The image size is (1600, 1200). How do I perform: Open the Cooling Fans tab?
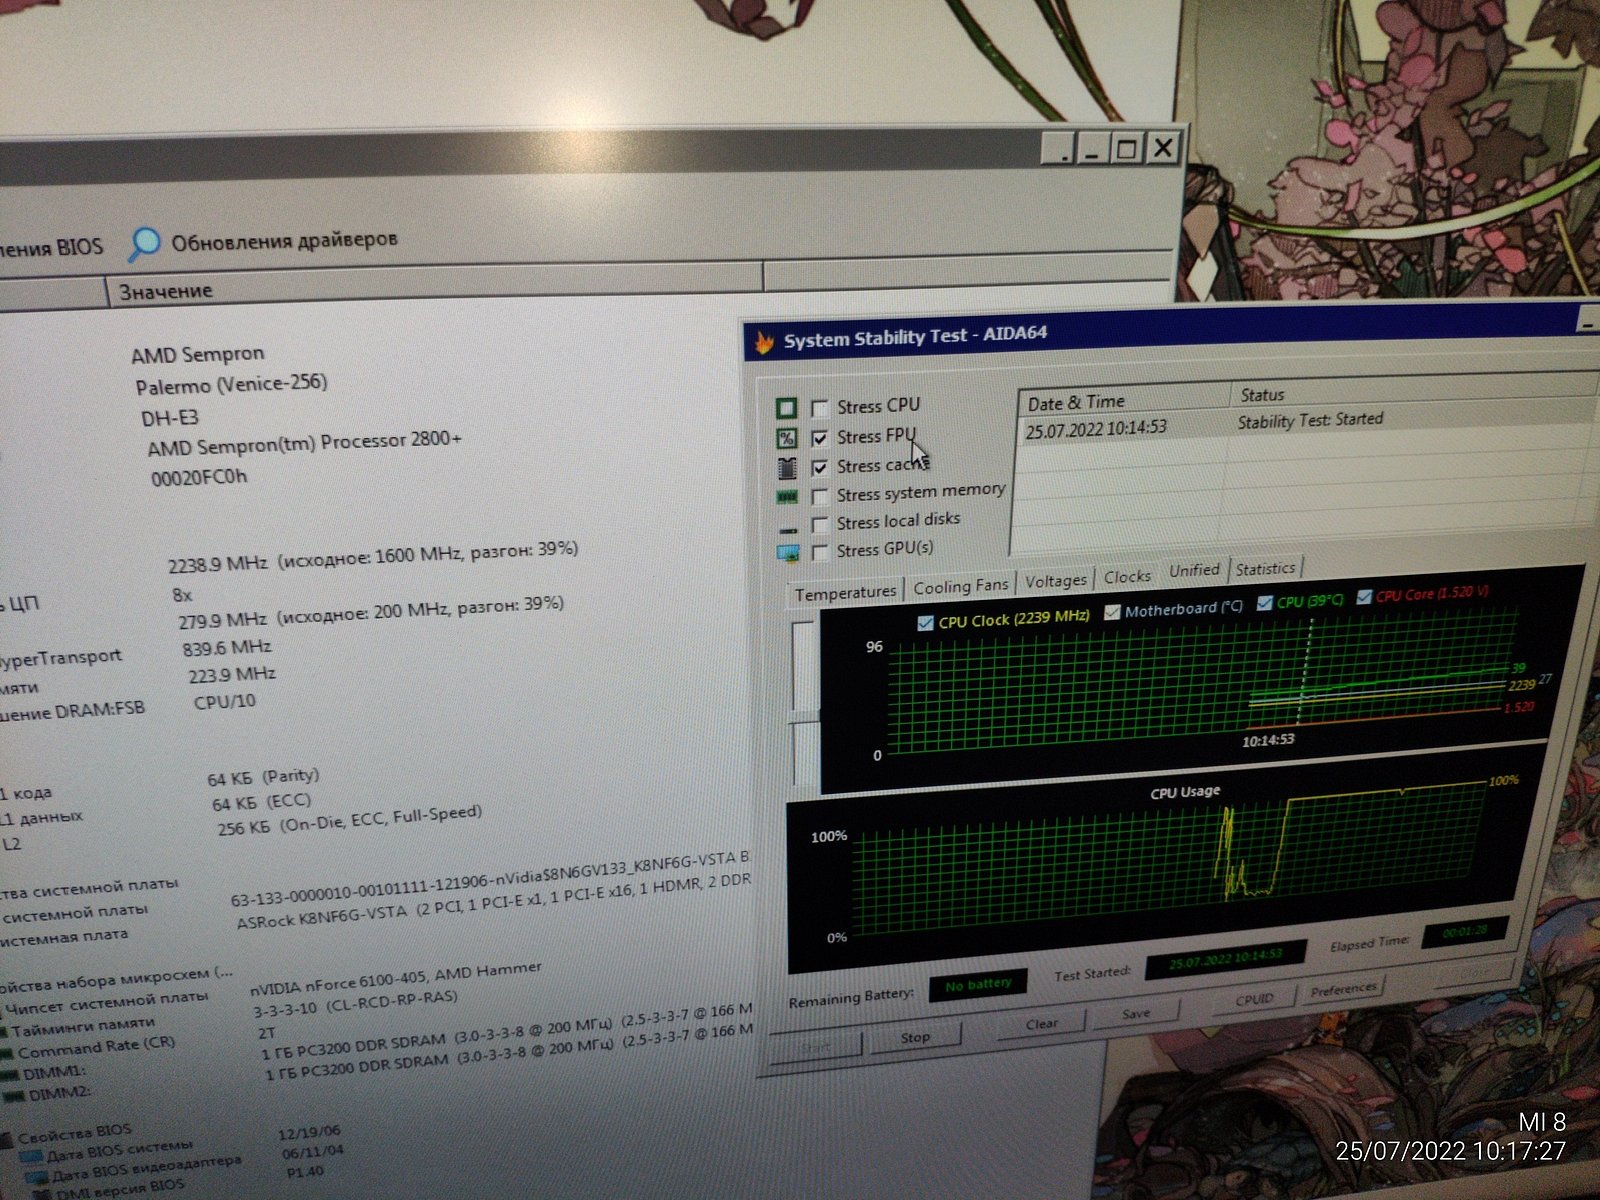(960, 586)
